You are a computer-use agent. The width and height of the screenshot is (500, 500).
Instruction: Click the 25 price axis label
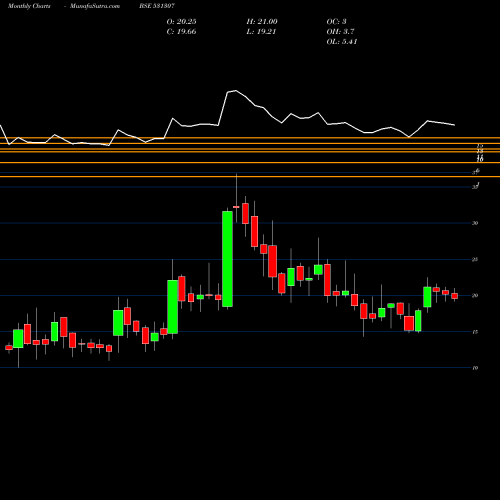[x=475, y=259]
